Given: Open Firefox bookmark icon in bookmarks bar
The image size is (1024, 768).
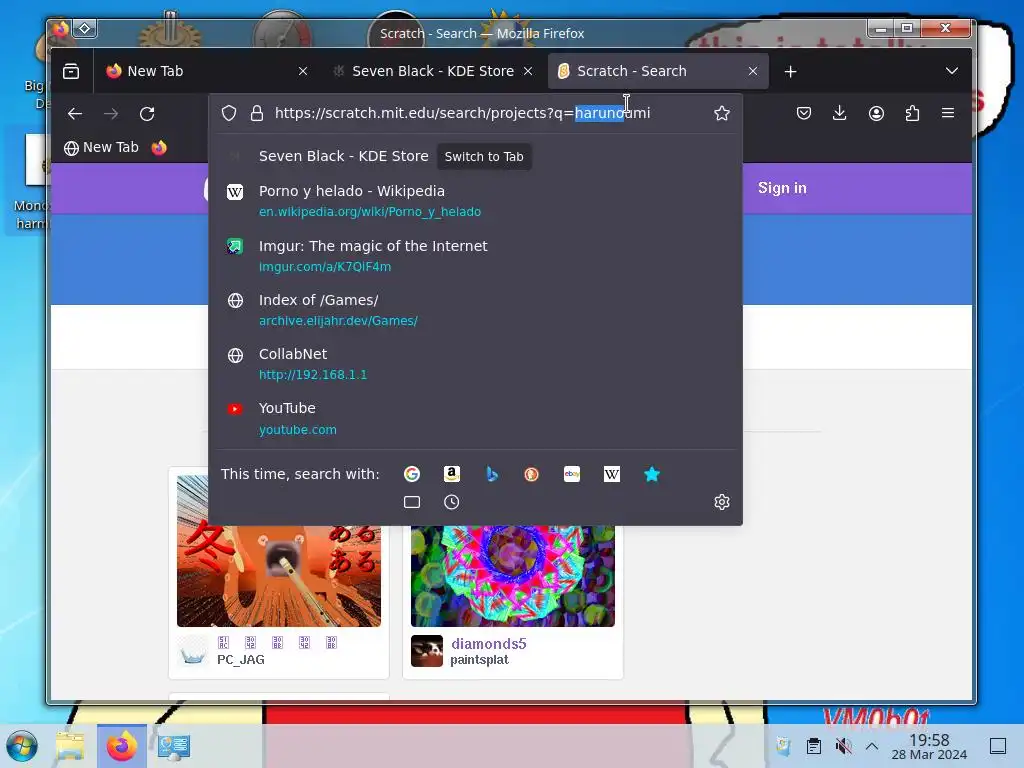Looking at the screenshot, I should click(x=159, y=148).
